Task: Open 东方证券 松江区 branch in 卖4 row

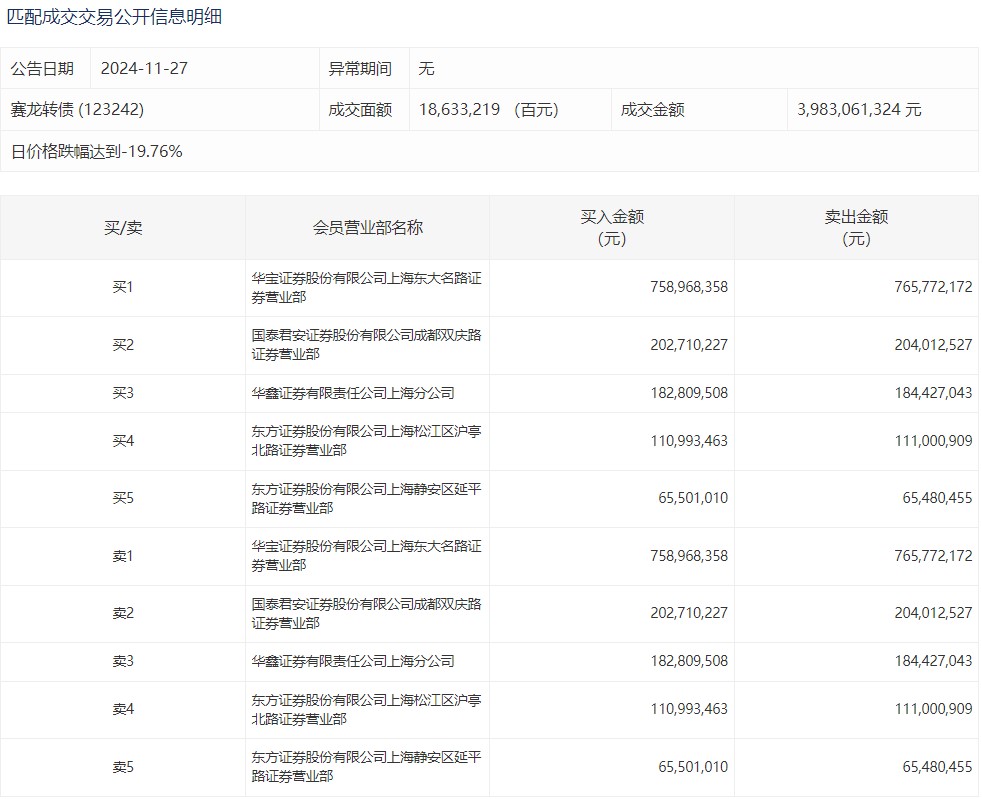Action: tap(366, 709)
